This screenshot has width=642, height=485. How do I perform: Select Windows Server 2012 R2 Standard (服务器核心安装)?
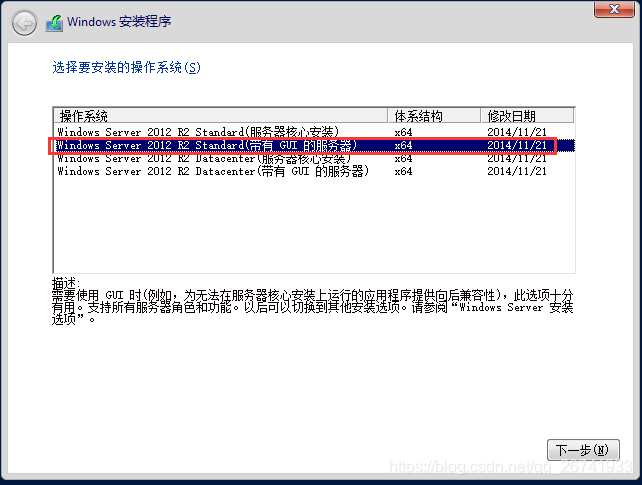(314, 132)
